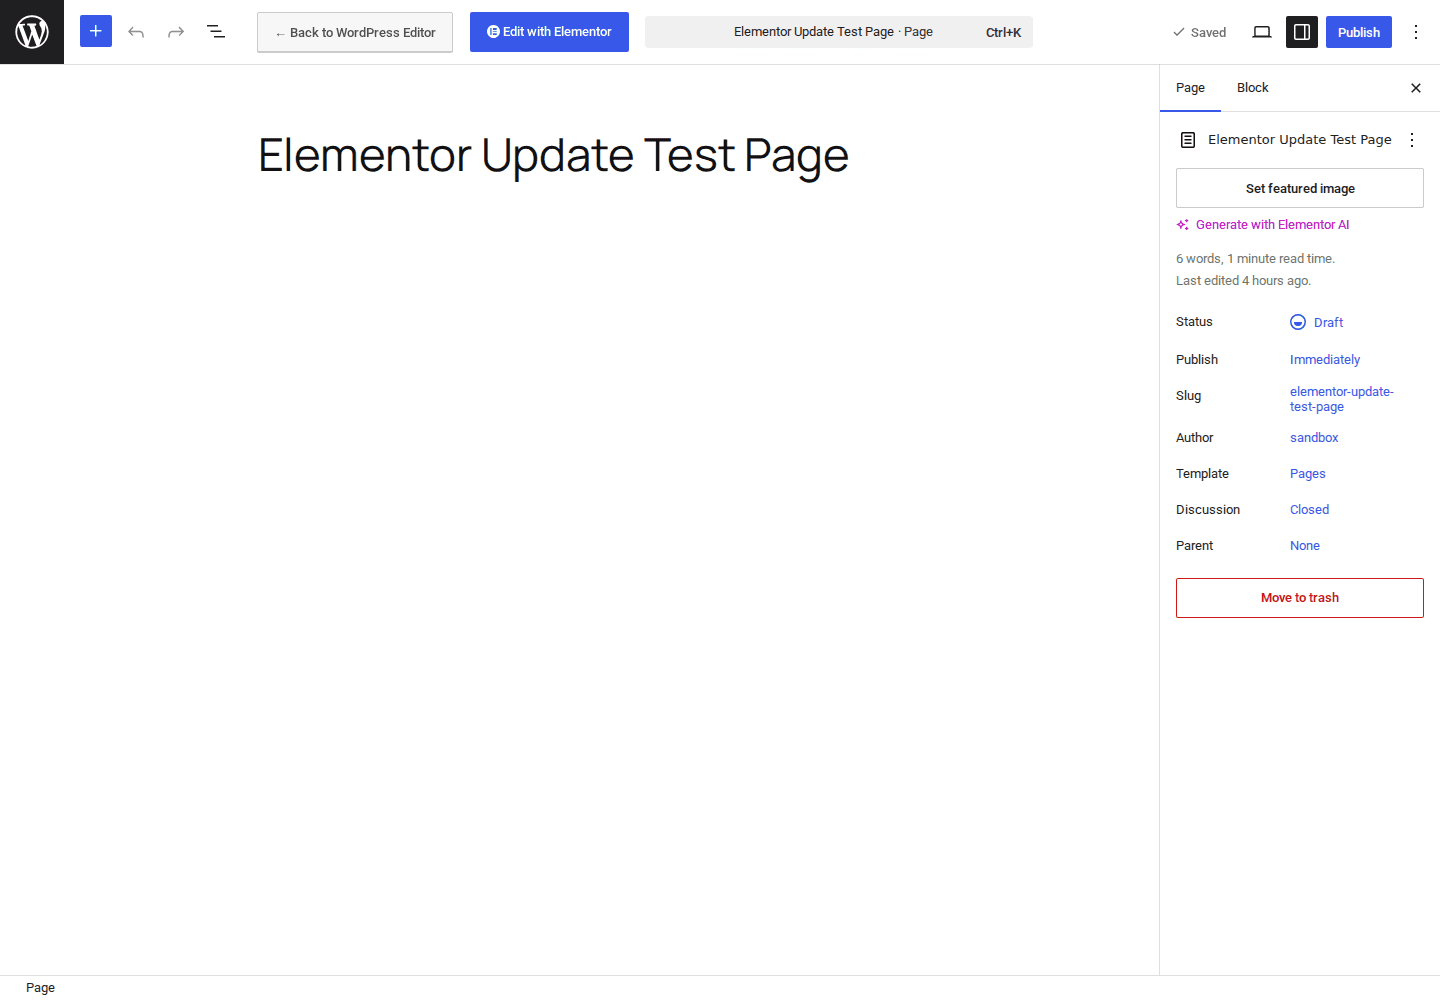Click Generate with Elementor AI link

(1272, 225)
